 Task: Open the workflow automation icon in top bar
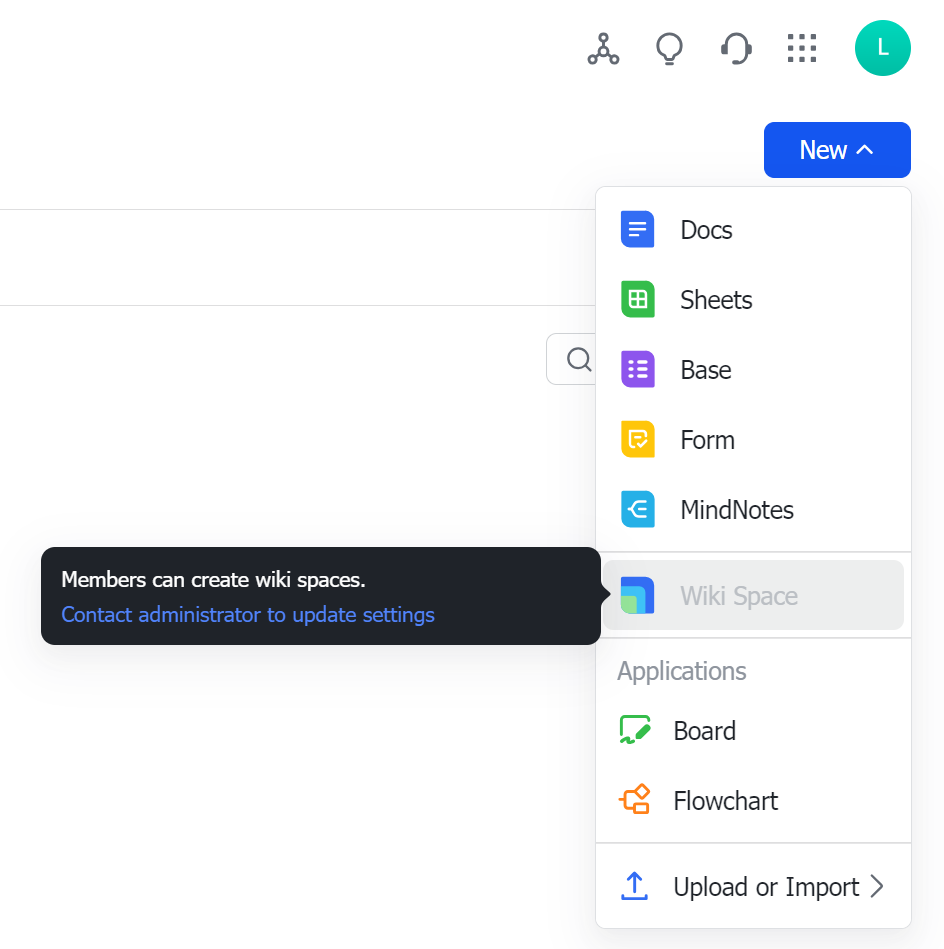pos(603,47)
